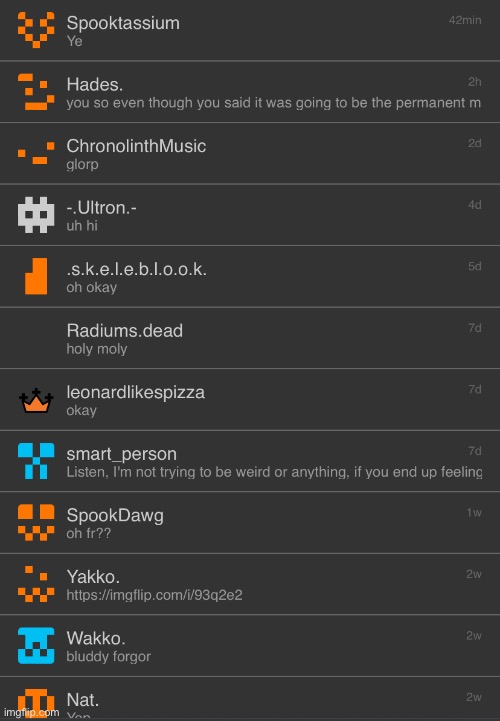Select the ChronolinthMusic 'glorp' chat
500x721 pixels.
250,154
